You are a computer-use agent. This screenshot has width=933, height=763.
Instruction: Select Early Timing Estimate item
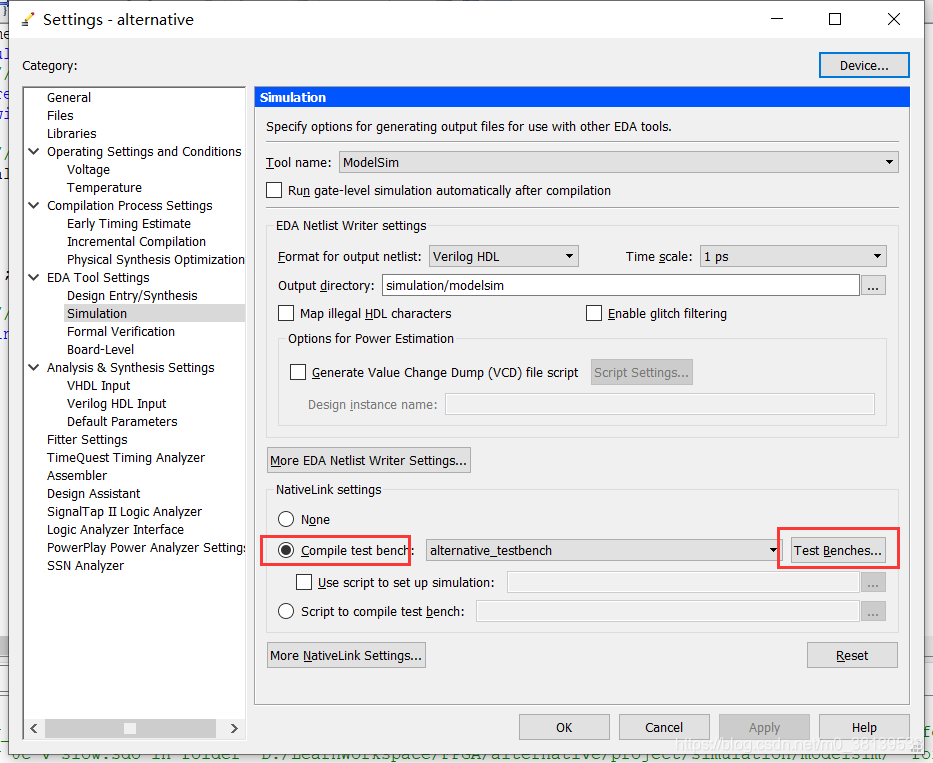(129, 223)
